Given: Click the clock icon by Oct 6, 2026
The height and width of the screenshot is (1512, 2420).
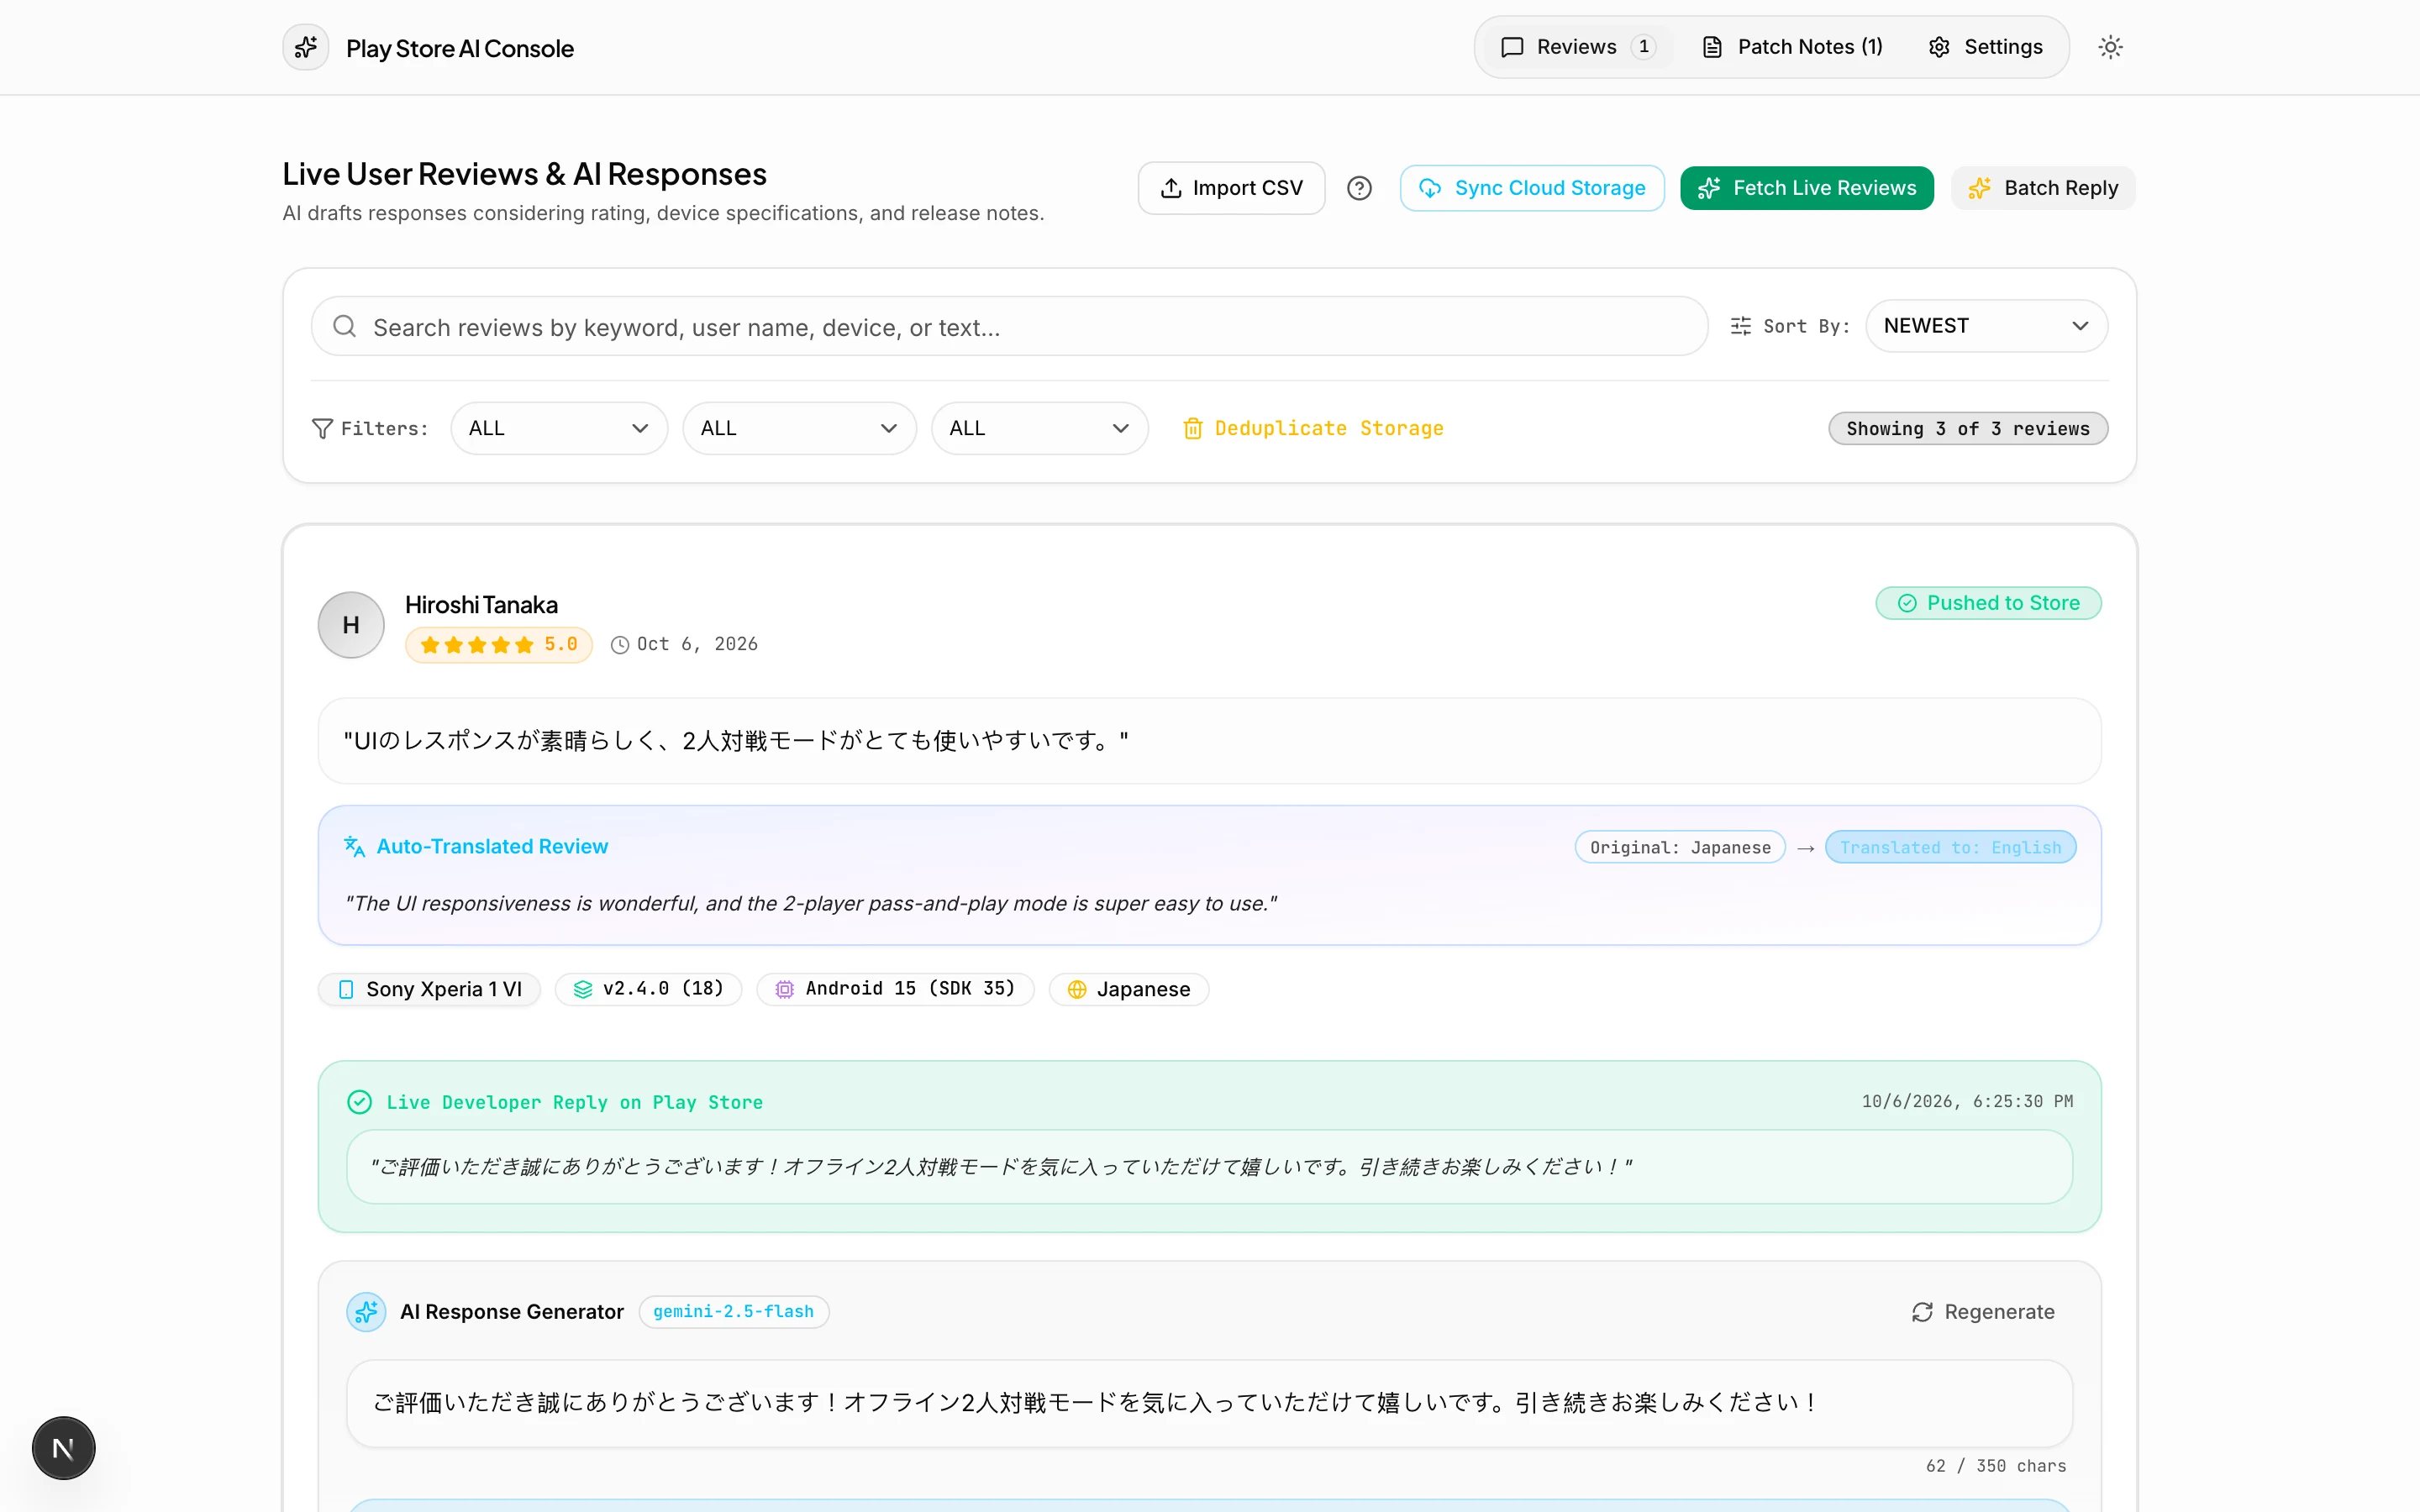Looking at the screenshot, I should pos(620,645).
